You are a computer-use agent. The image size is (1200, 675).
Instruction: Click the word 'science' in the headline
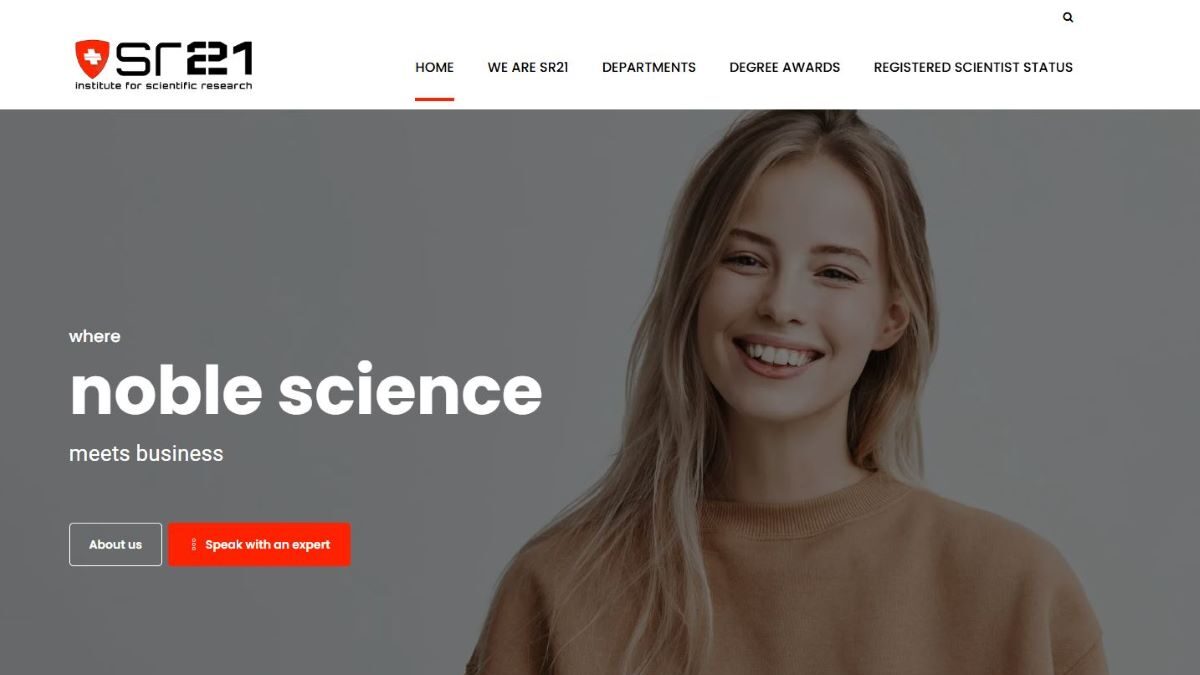tap(410, 390)
